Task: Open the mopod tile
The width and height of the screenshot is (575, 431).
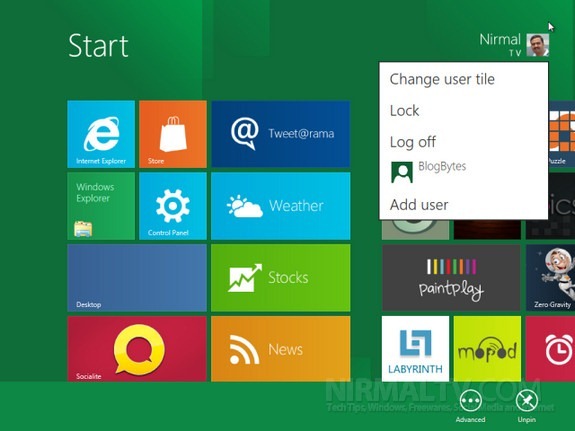Action: click(x=487, y=349)
